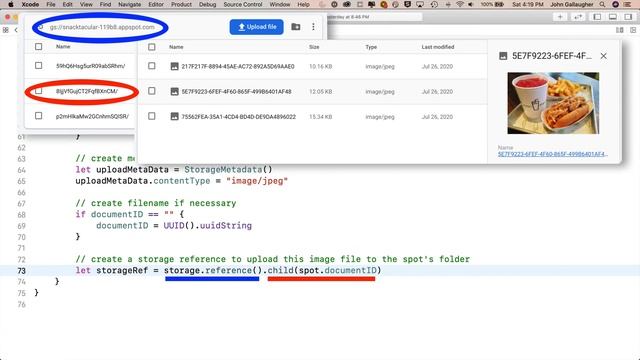Open Time Machine icon in menu bar
Viewport: 640px width, 360px height.
click(434, 4)
